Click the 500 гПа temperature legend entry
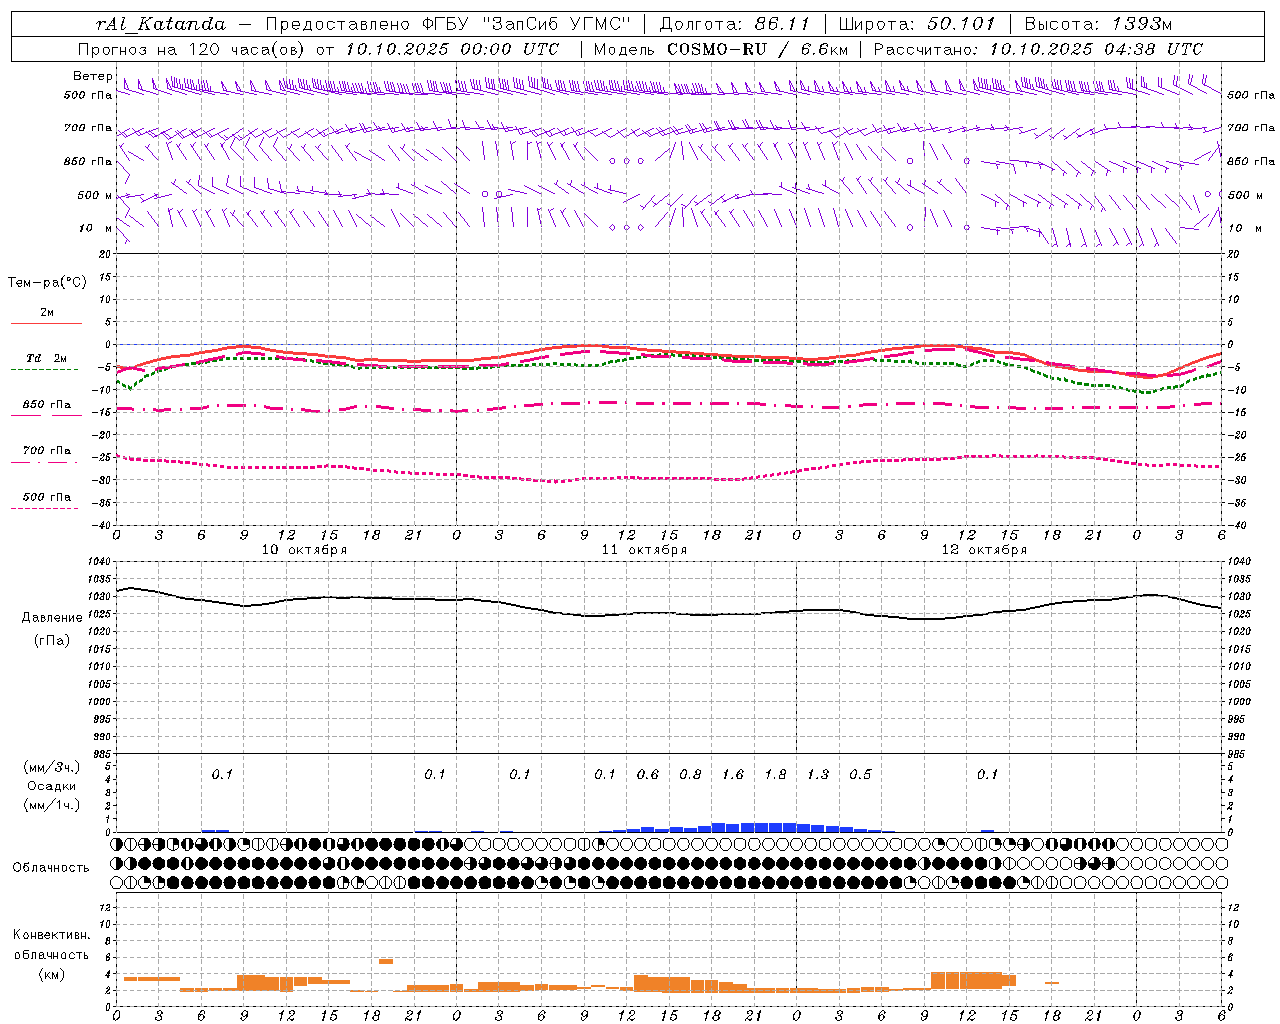1280x1024 pixels. point(46,501)
